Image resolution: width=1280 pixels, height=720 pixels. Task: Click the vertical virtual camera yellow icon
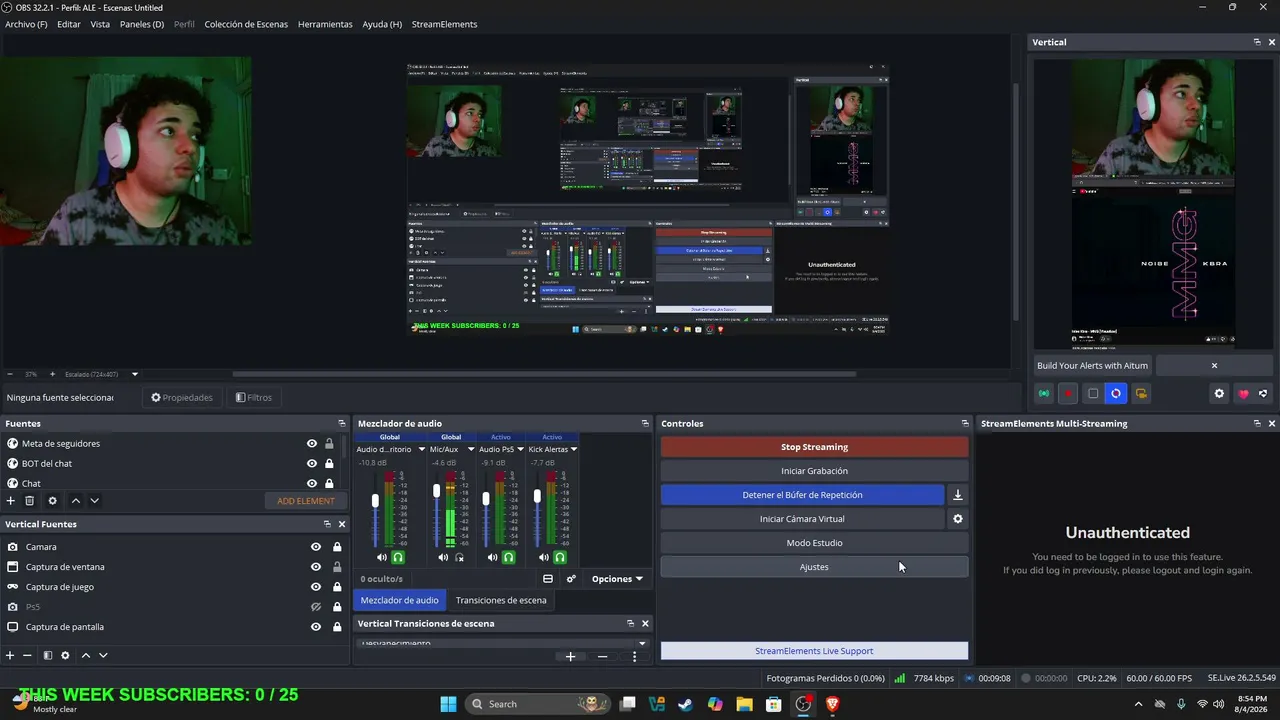coord(1141,394)
